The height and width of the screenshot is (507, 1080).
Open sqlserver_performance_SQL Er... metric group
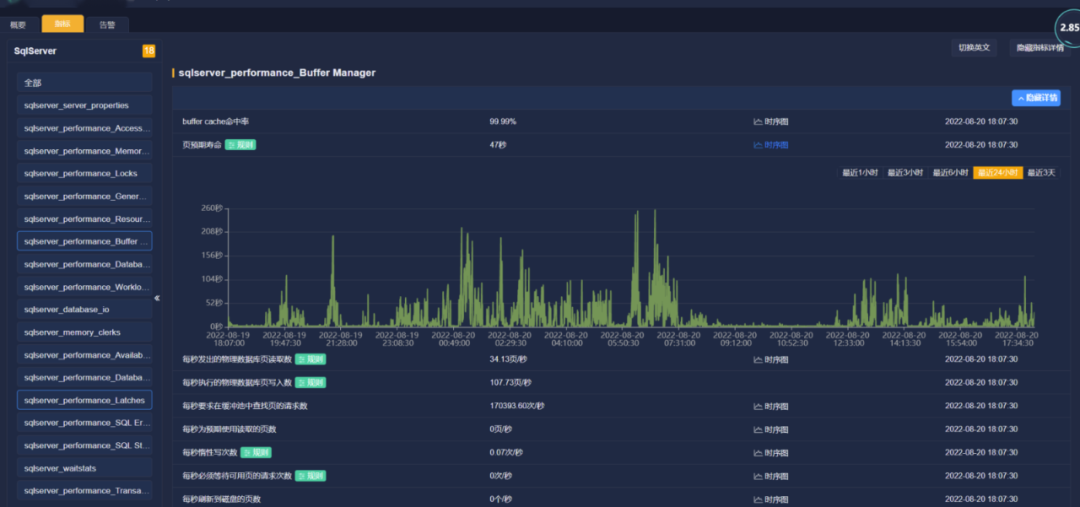click(85, 423)
